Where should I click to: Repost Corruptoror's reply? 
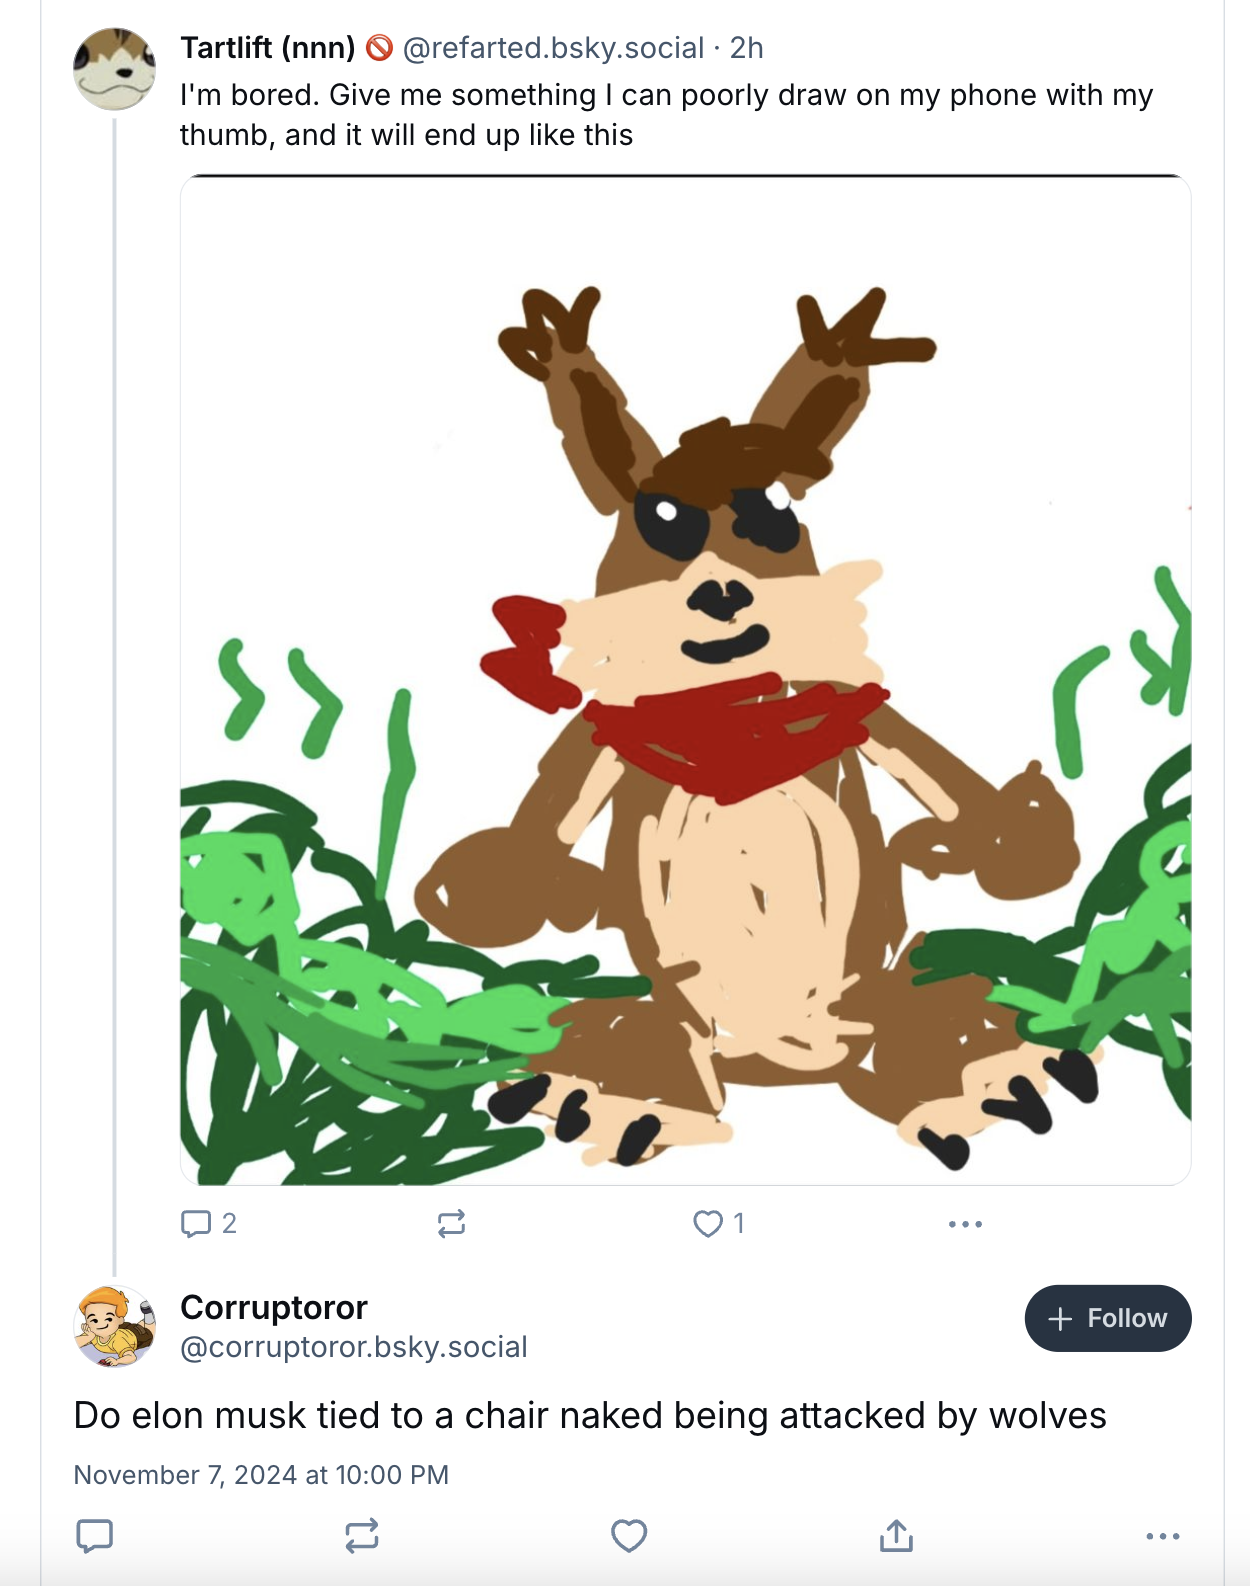(362, 1535)
